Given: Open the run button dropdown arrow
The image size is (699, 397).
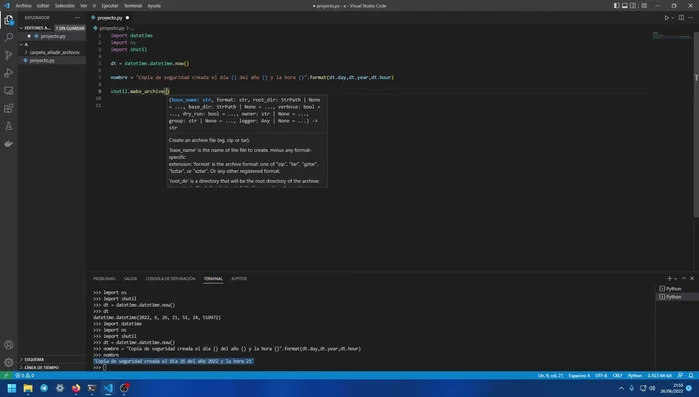Looking at the screenshot, I should (x=673, y=18).
